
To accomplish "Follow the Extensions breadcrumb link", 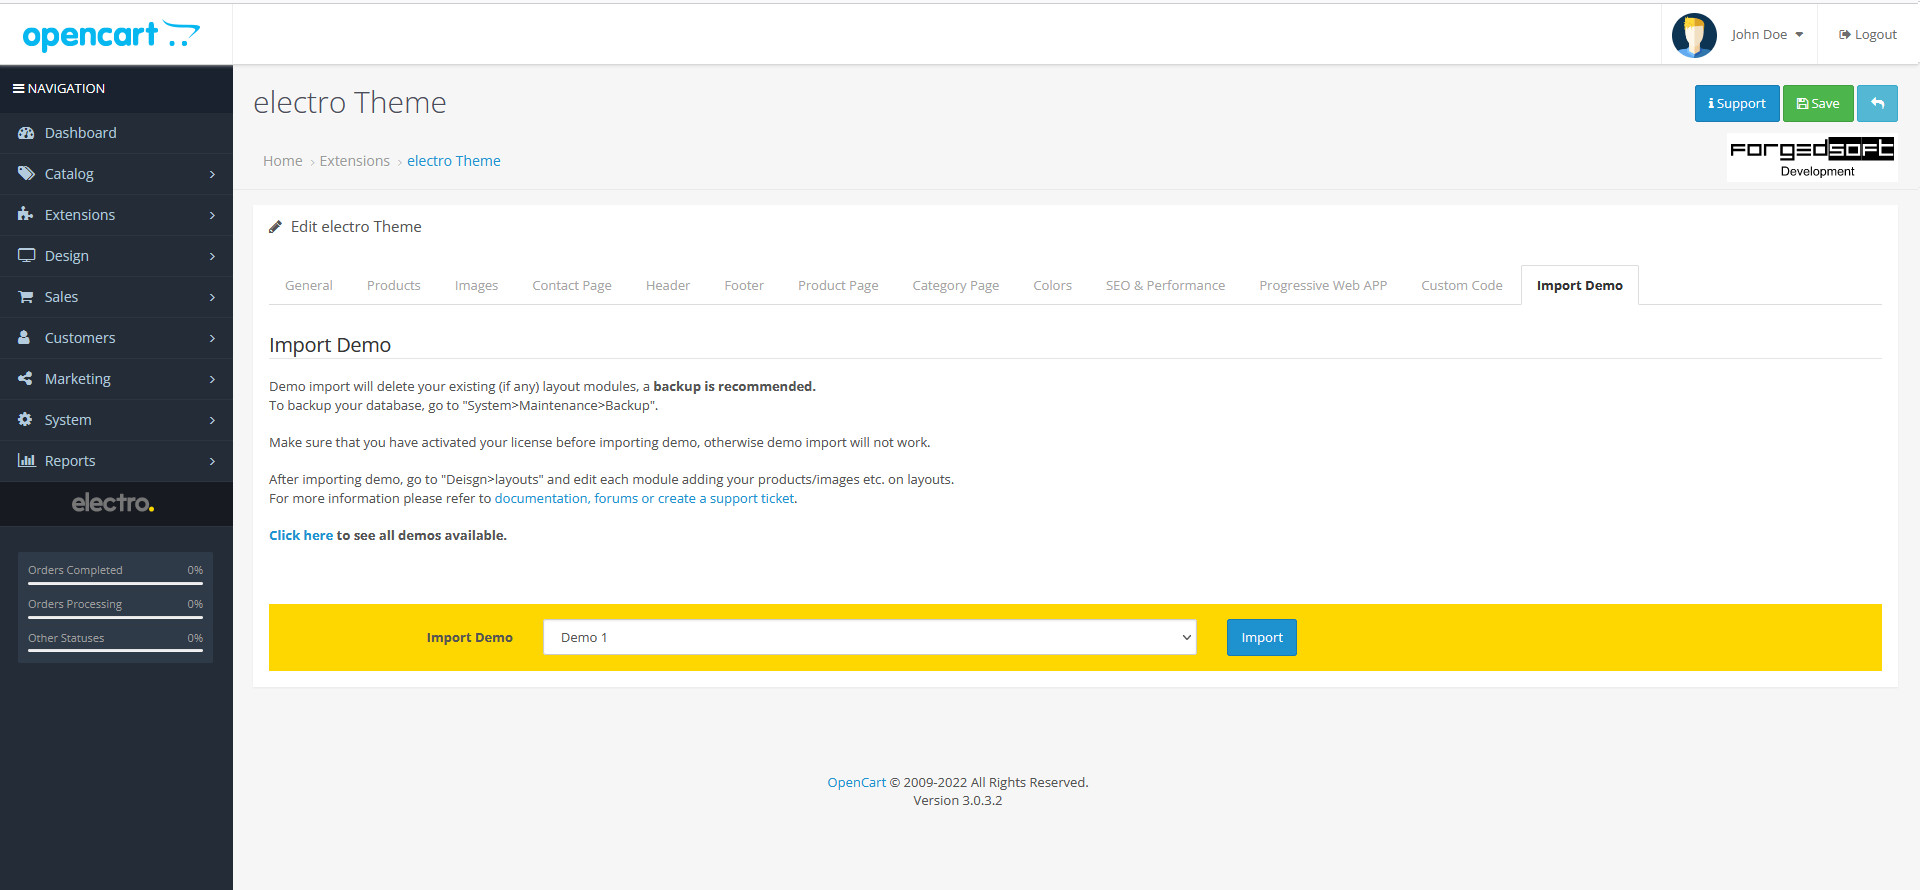I will 355,161.
